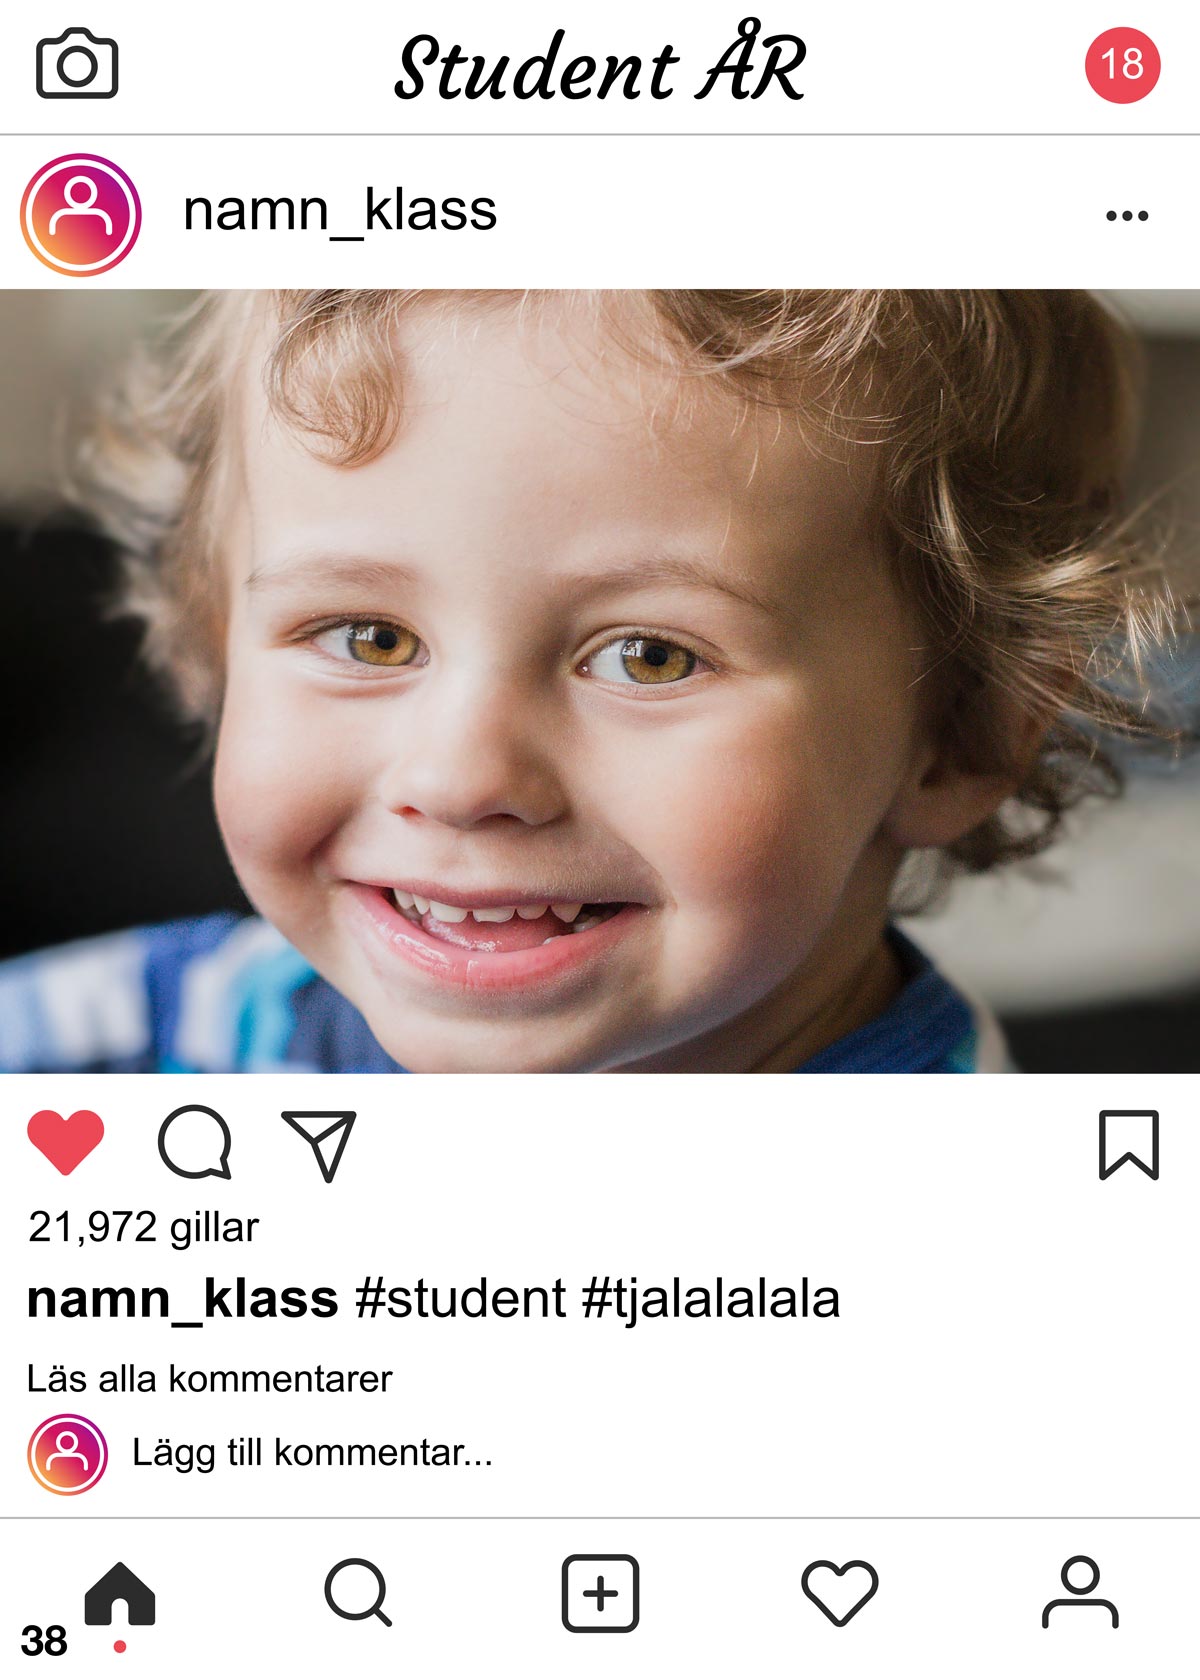Select the Home tab in bottom bar

point(120,1593)
